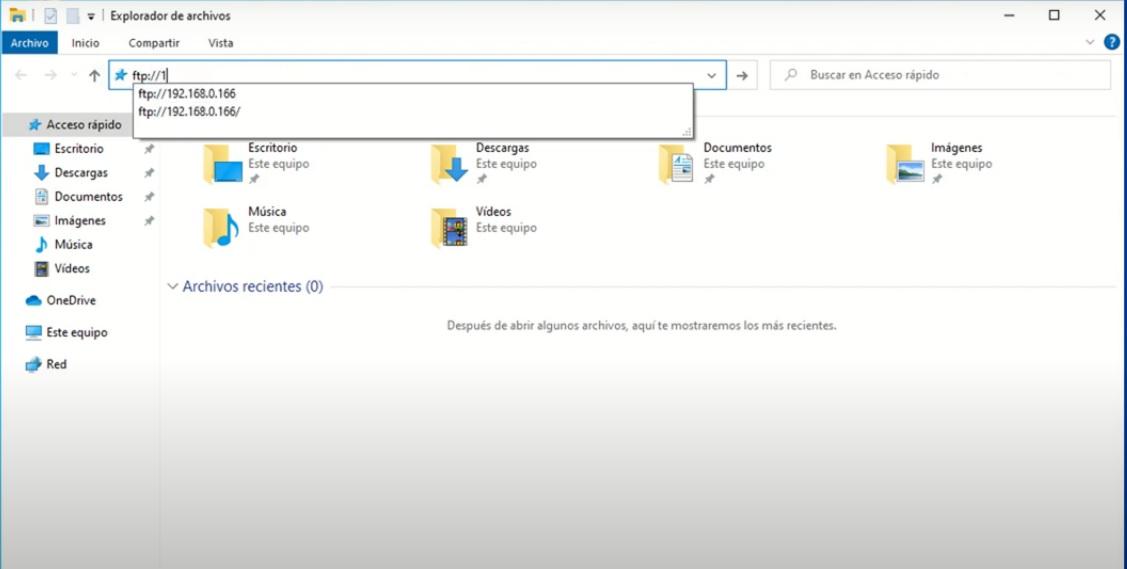Click the Escritorio folder icon in main pane

(x=223, y=163)
